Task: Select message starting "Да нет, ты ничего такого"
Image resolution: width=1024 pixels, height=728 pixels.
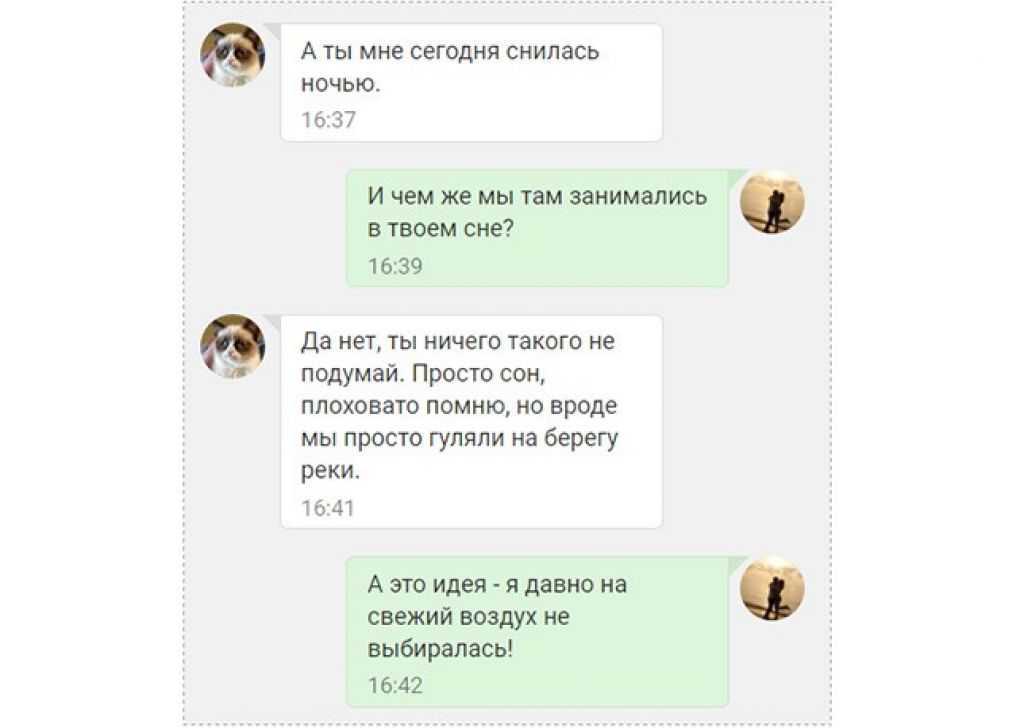Action: (472, 422)
